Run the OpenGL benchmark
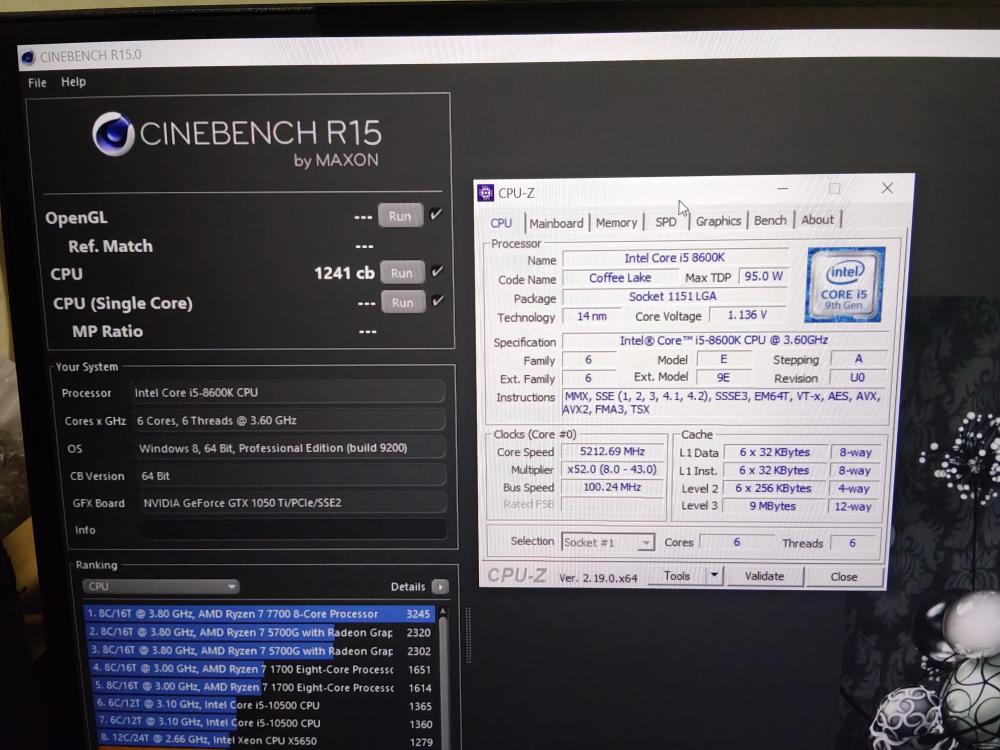Image resolution: width=1000 pixels, height=750 pixels. 400,216
